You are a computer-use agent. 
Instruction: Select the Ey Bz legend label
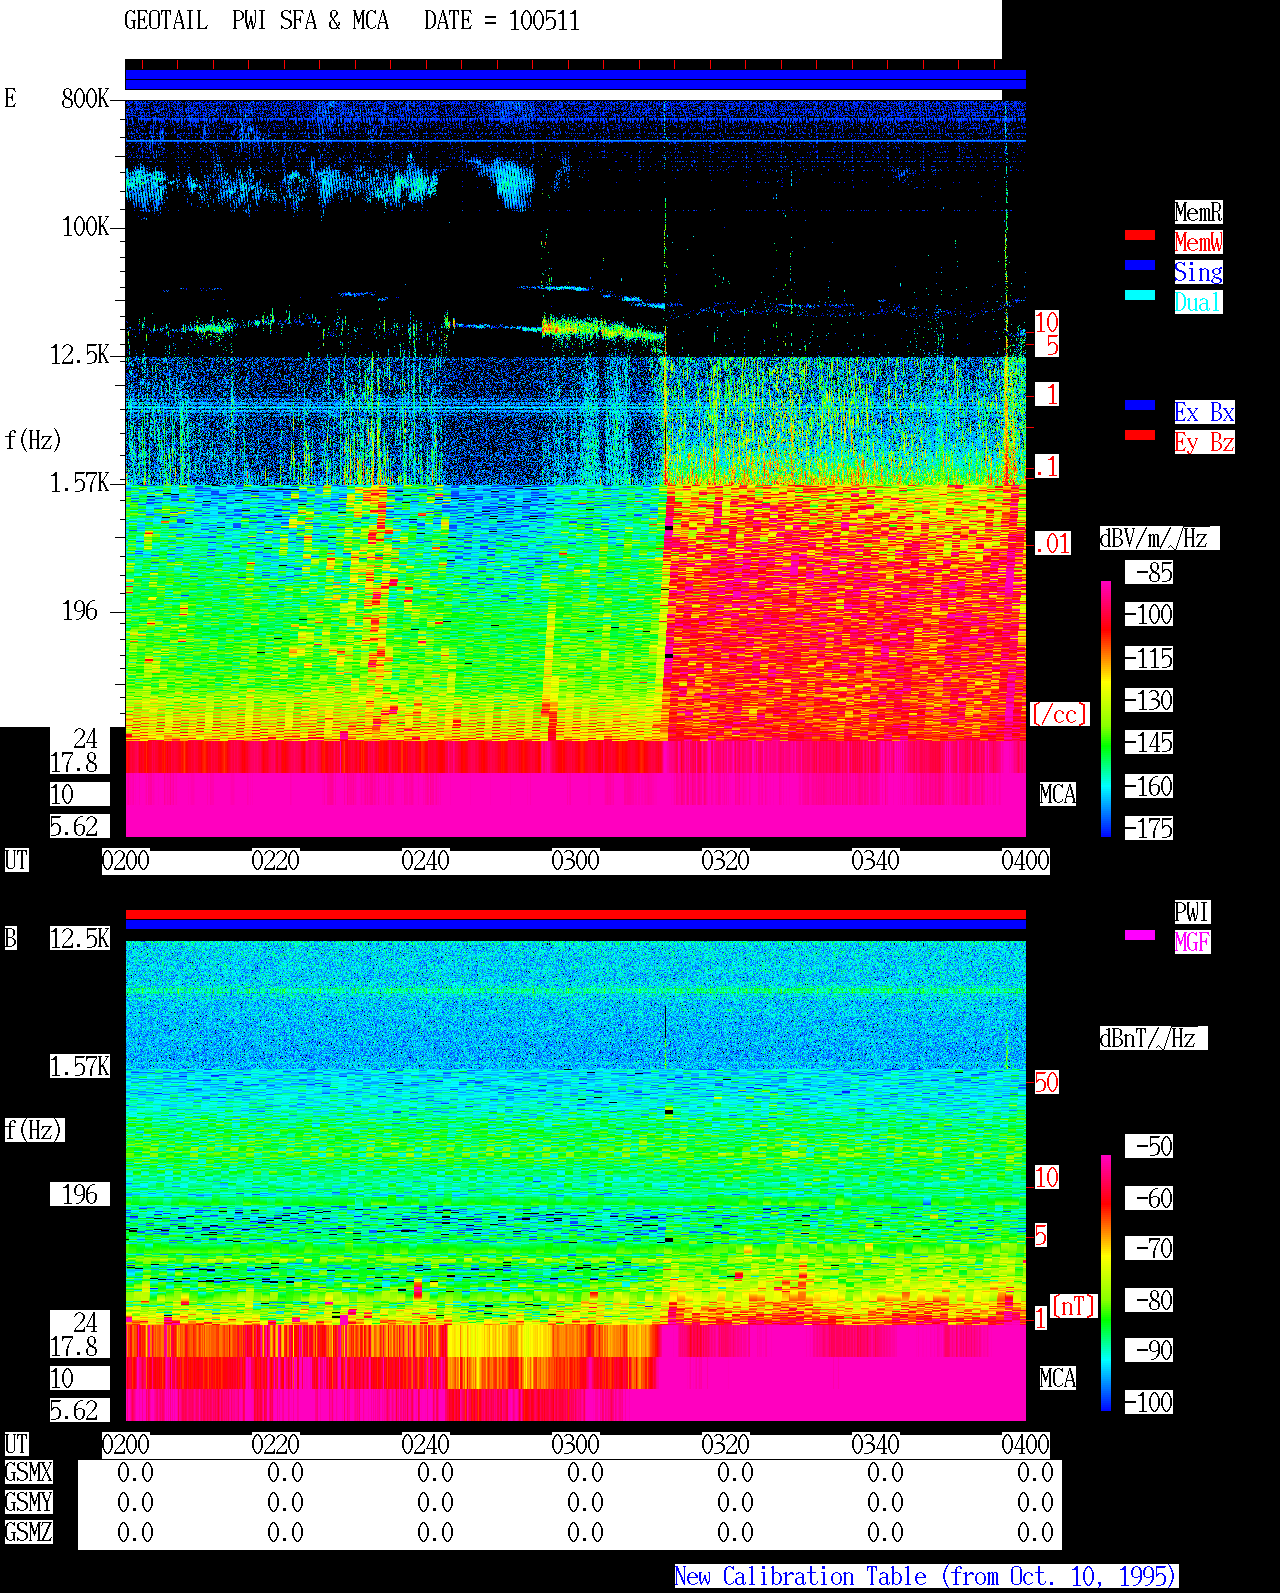coord(1204,442)
